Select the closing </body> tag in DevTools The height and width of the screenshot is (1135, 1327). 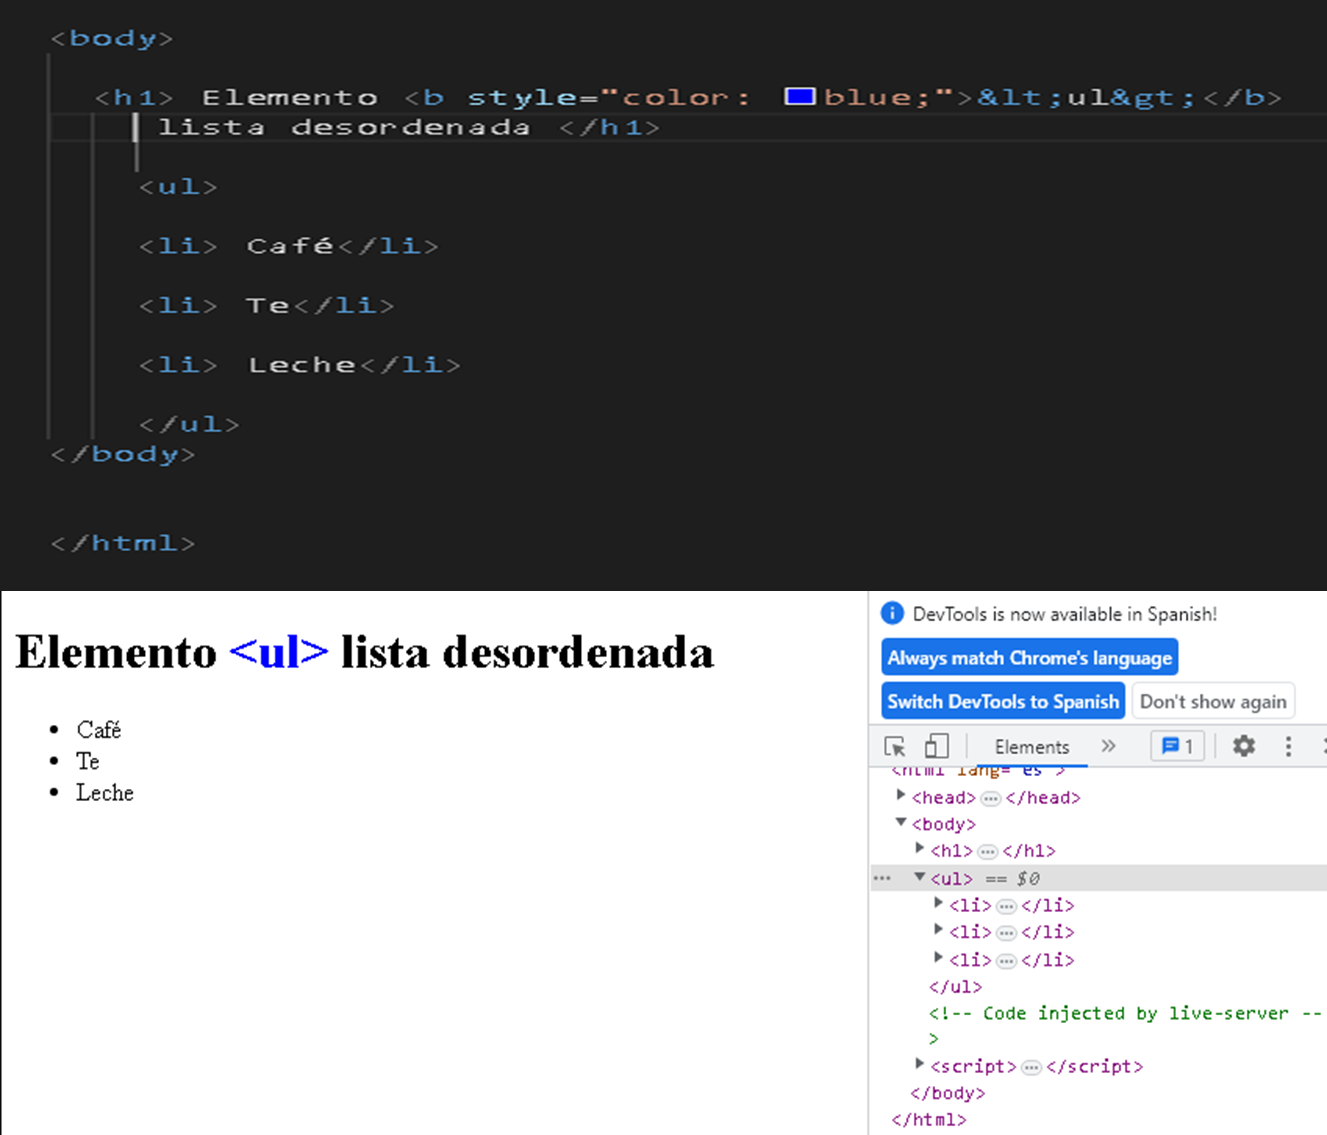click(x=948, y=1093)
